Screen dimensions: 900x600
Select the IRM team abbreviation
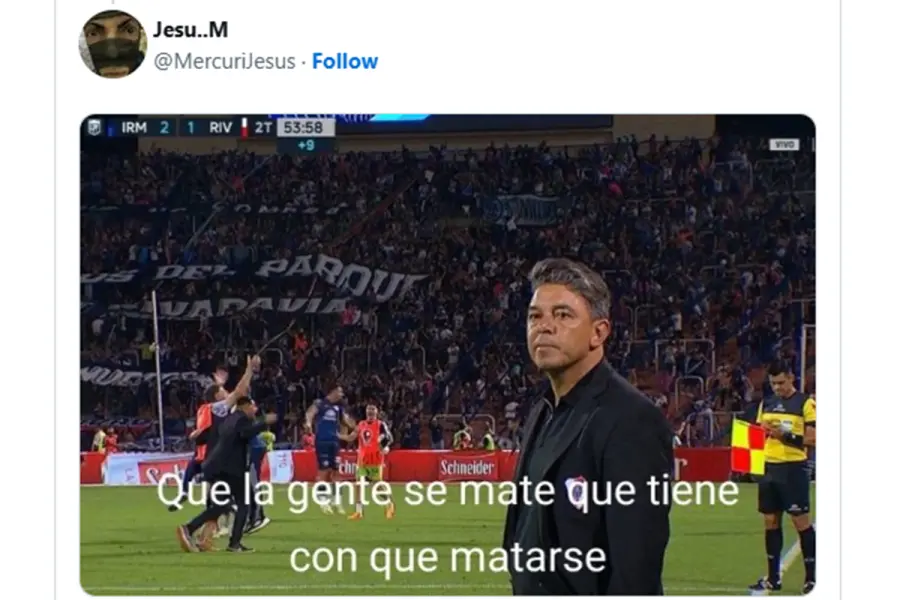pos(134,127)
